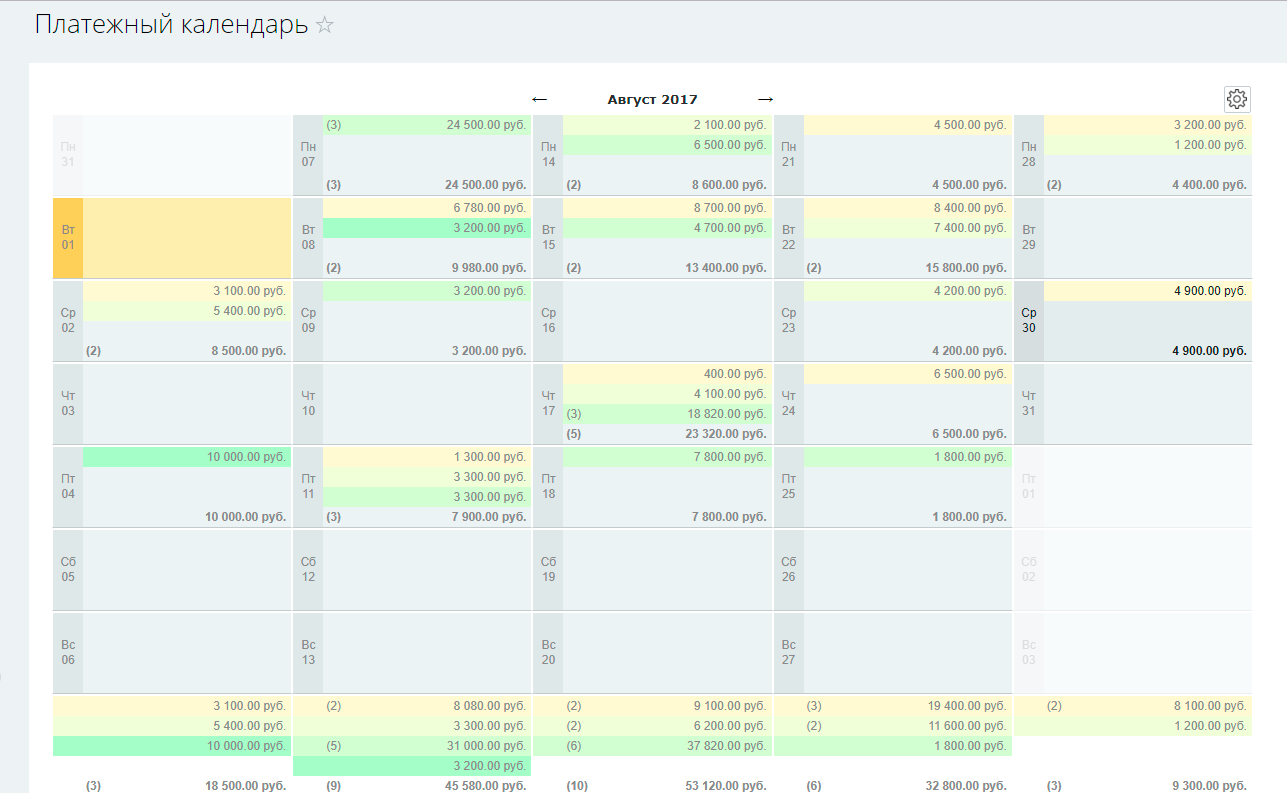This screenshot has width=1287, height=793.
Task: Click Saturday 19 day cell
Action: (667, 569)
